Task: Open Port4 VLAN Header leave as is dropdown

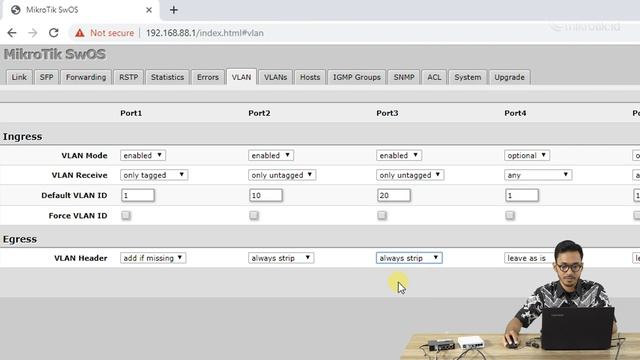Action: click(x=530, y=258)
